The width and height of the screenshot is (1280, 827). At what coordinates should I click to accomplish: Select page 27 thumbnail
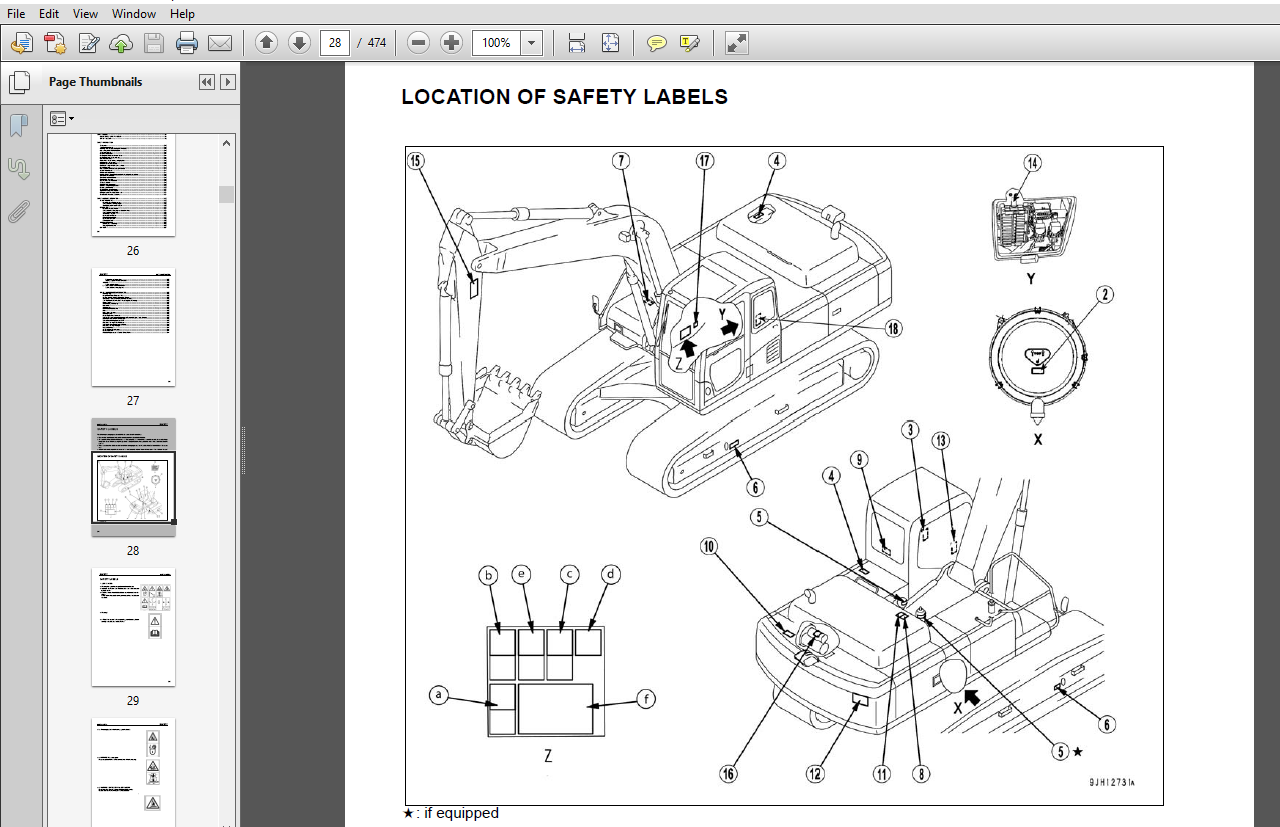[x=133, y=327]
